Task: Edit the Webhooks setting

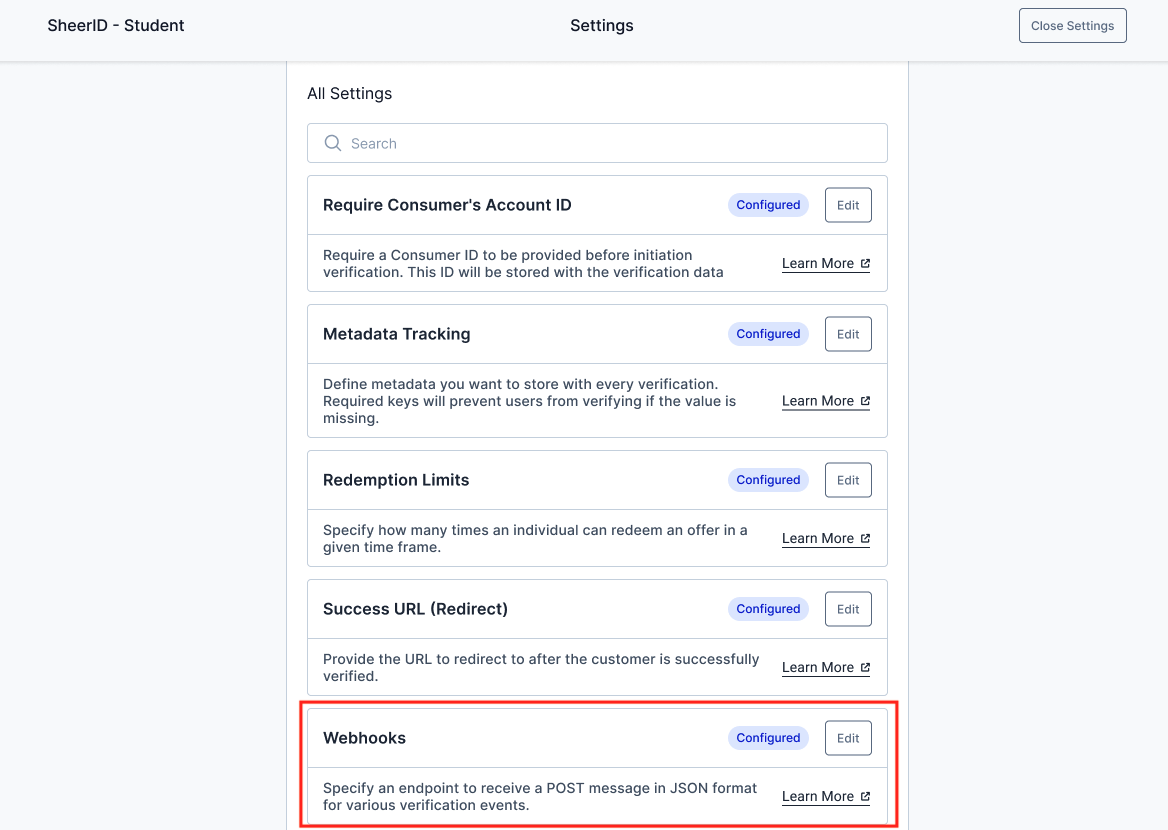Action: (848, 738)
